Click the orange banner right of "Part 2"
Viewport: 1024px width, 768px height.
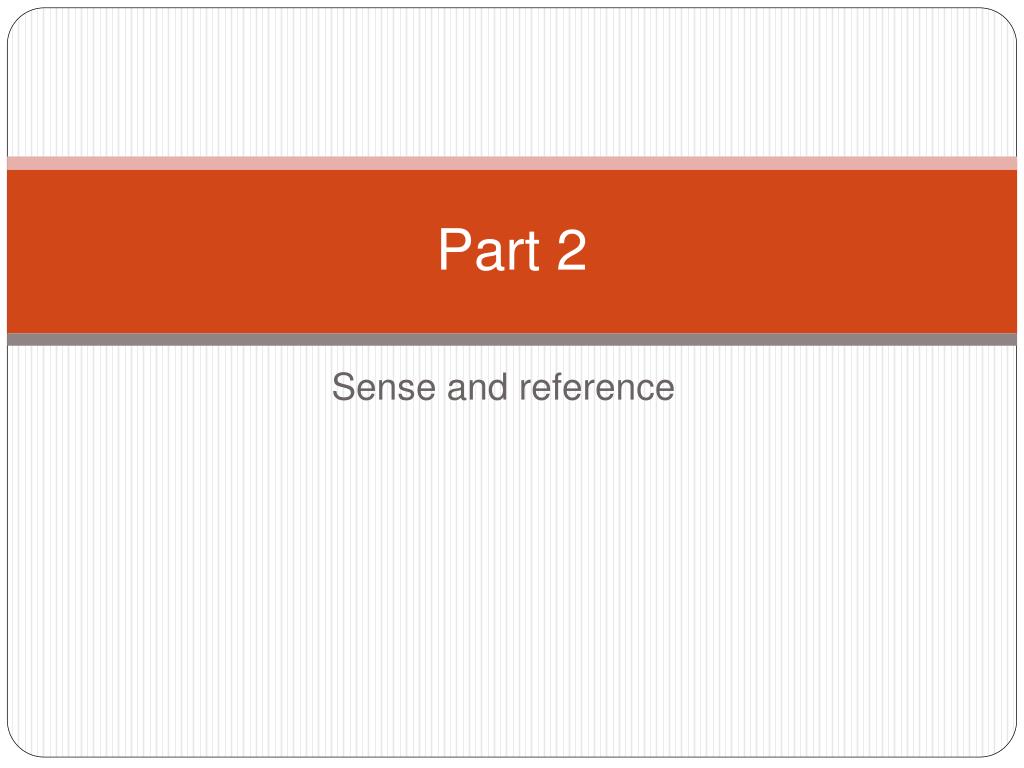(x=802, y=251)
